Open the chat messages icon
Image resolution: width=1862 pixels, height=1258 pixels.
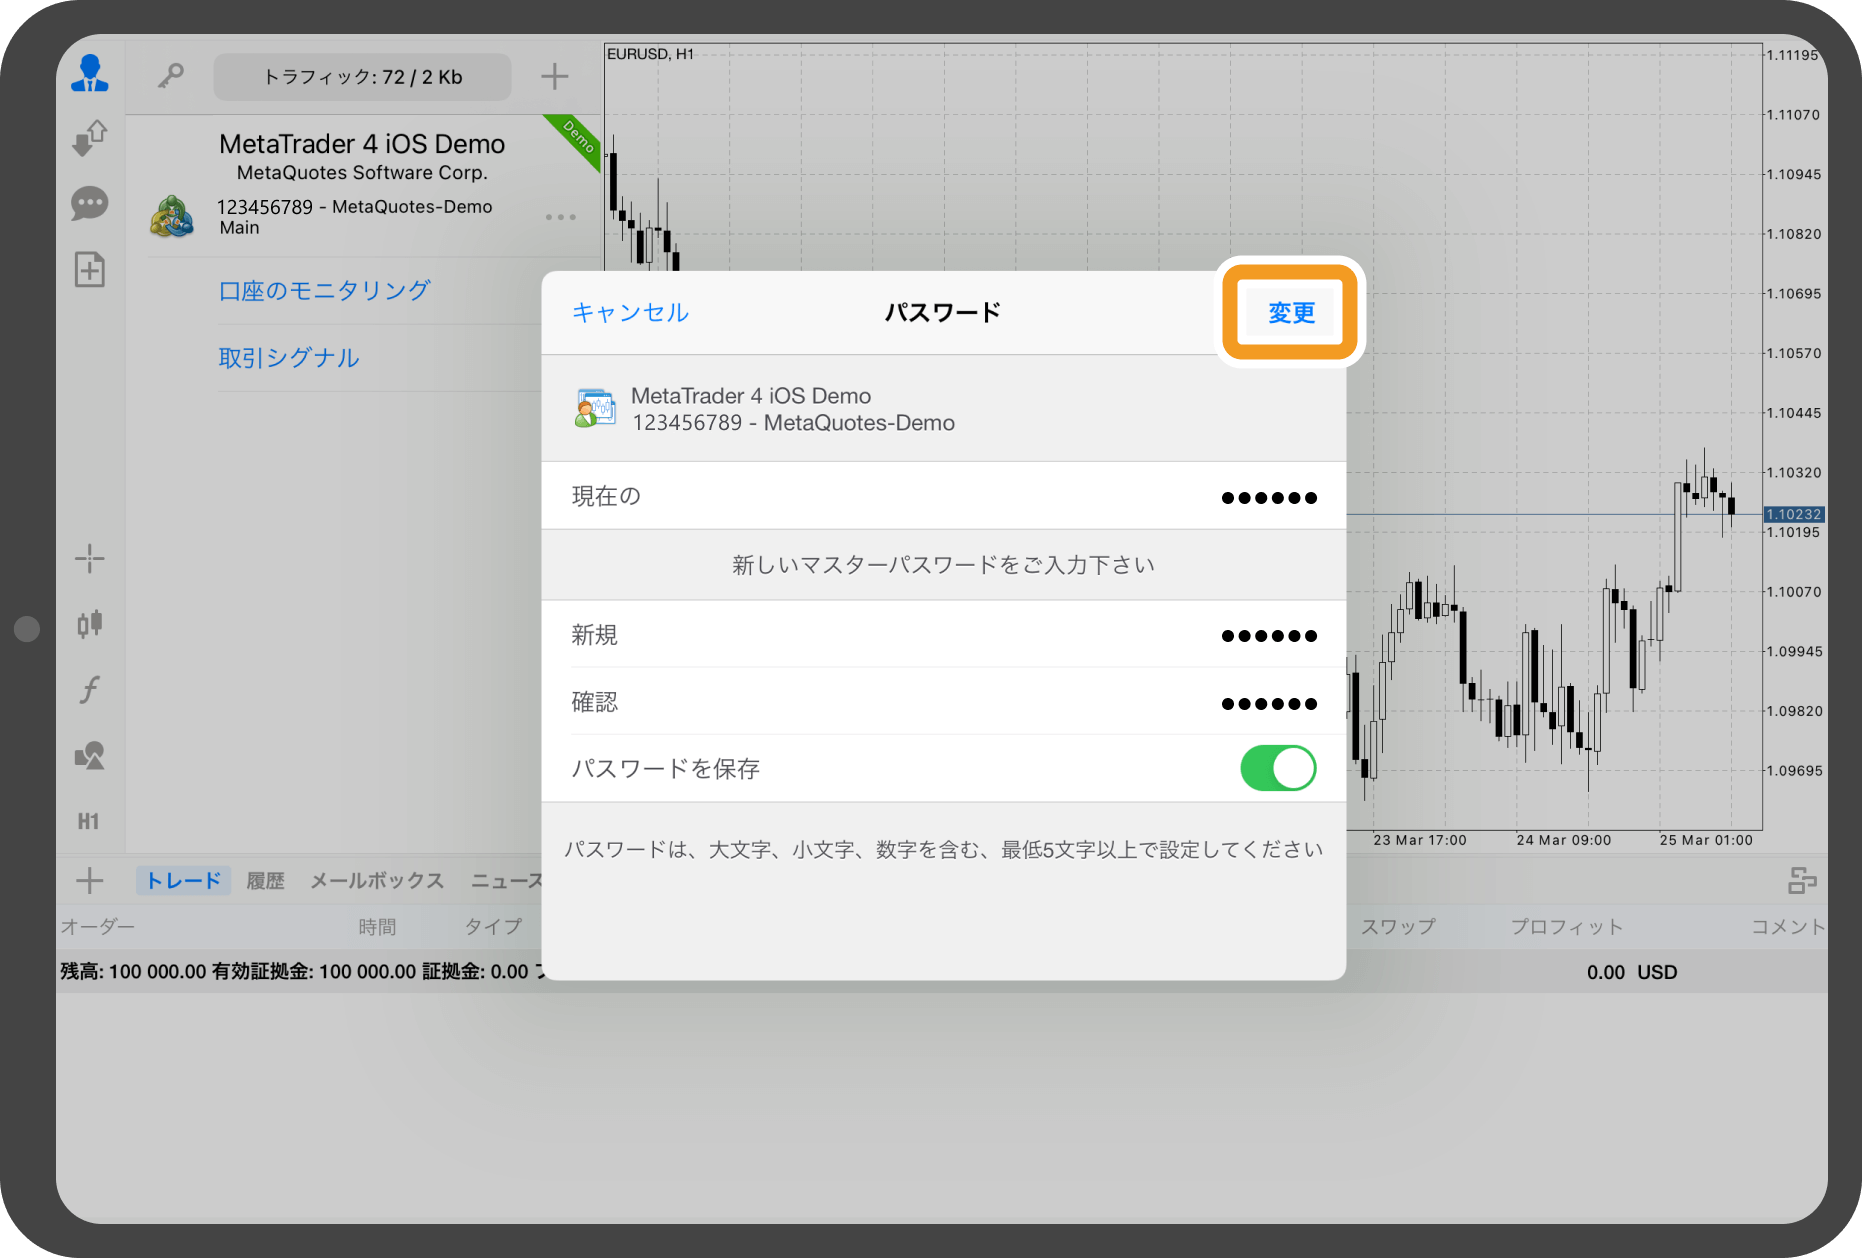coord(90,203)
